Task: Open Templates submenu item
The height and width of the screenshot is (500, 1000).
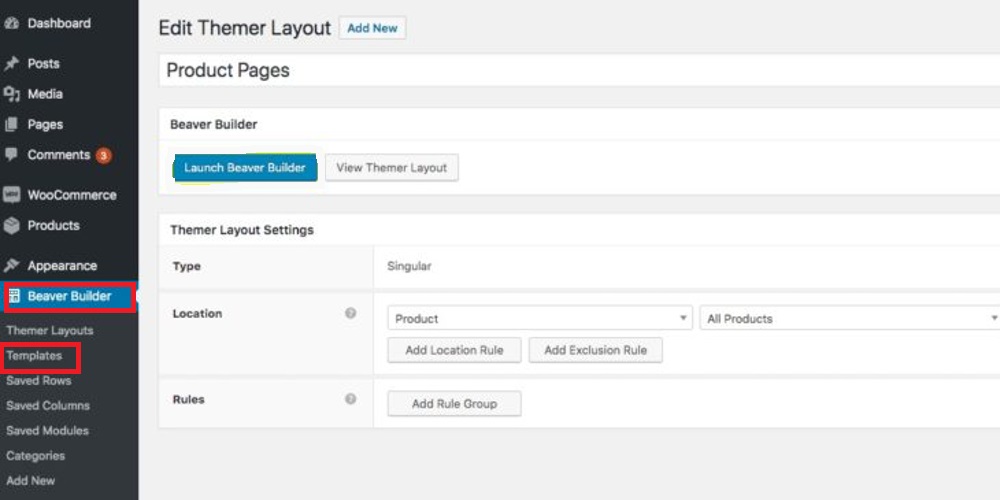Action: pyautogui.click(x=34, y=356)
